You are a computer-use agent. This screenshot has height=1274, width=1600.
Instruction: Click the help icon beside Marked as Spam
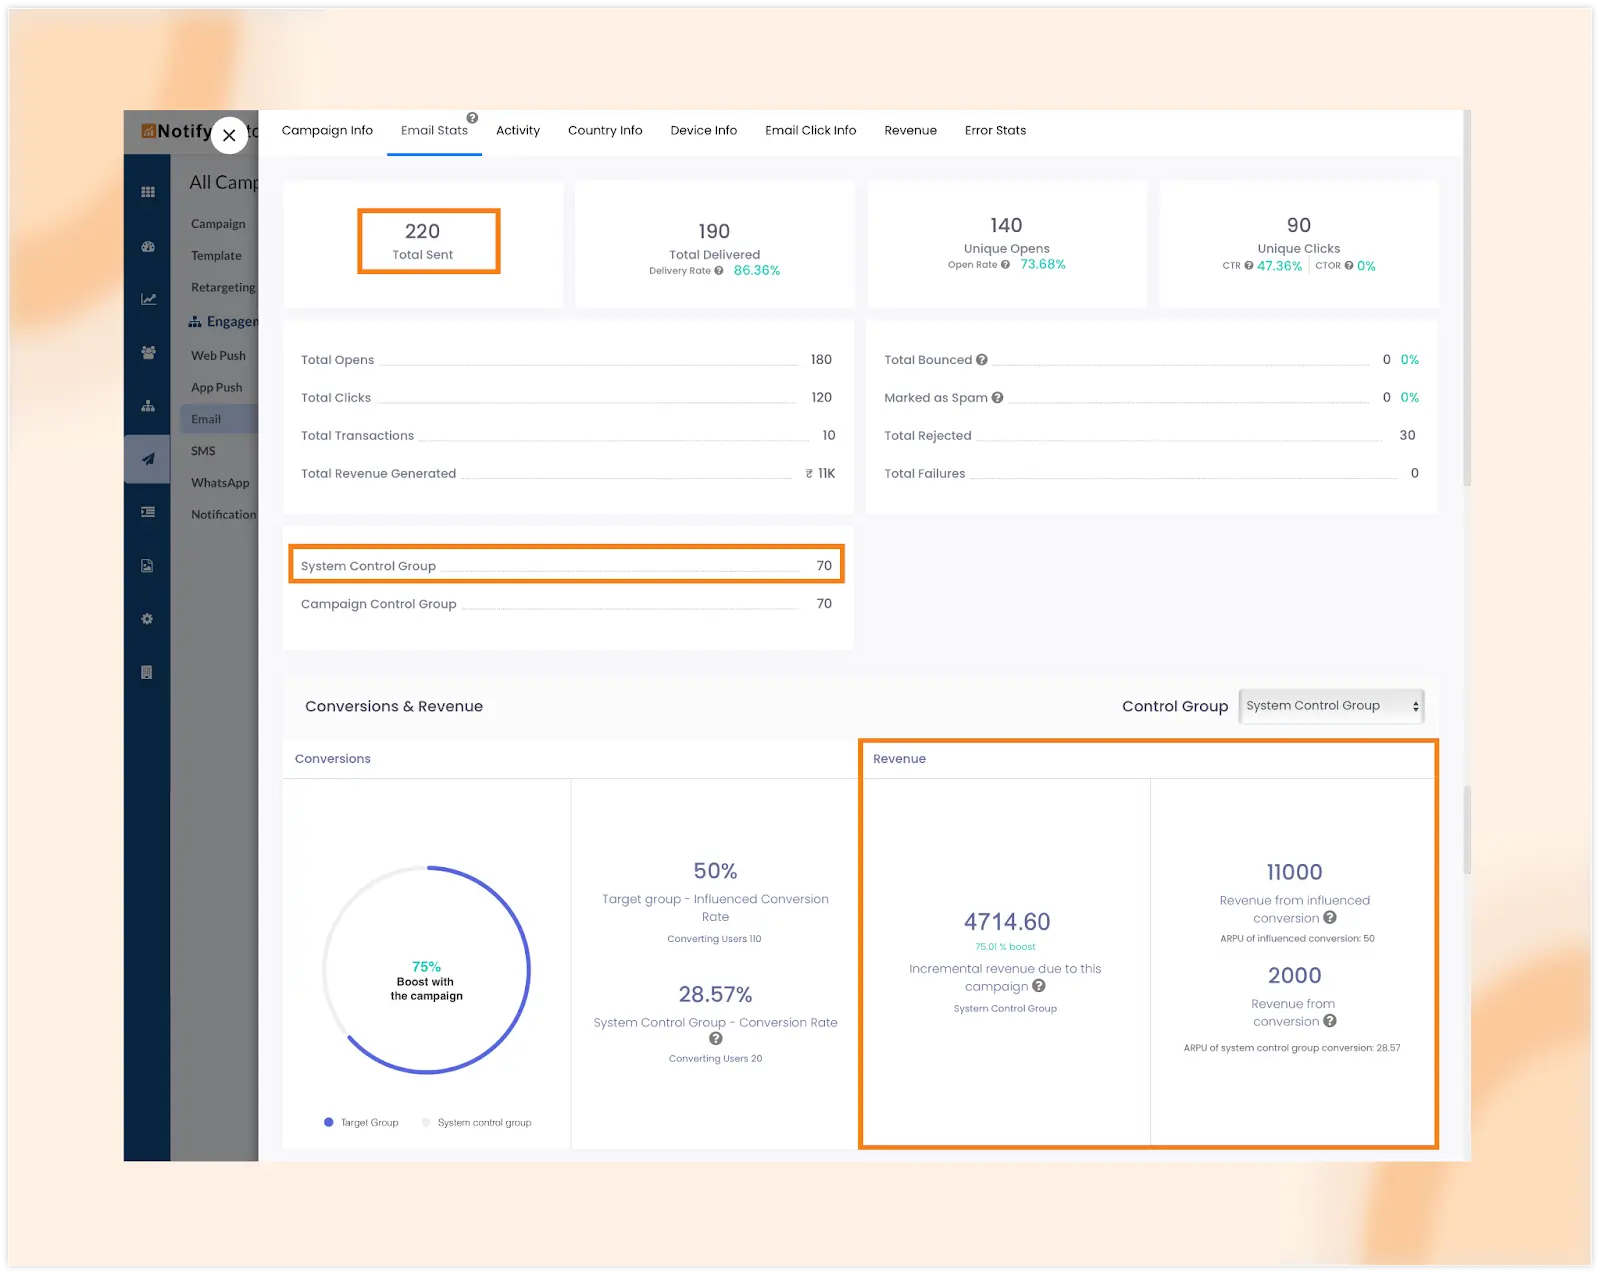click(x=997, y=398)
